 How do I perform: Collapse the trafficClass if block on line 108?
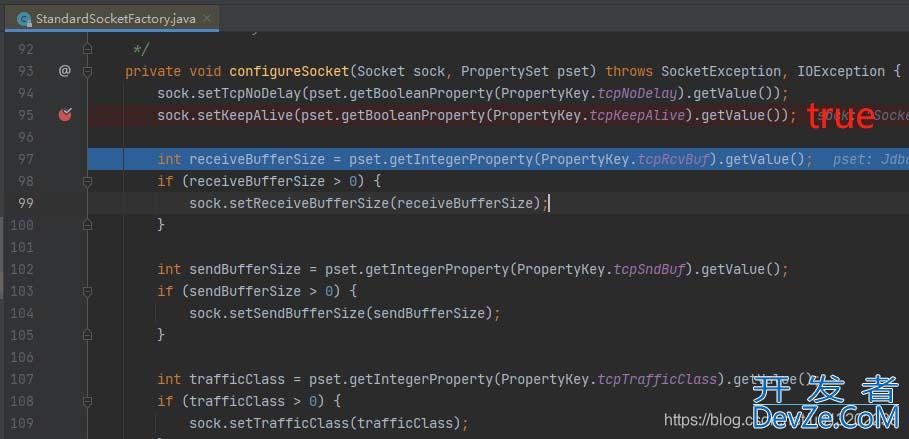[88, 401]
